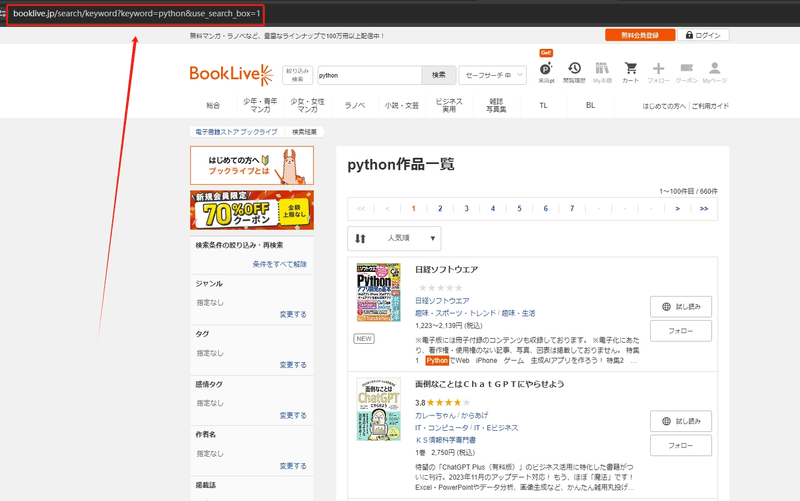Click the site info icon in the address bar

point(3,13)
